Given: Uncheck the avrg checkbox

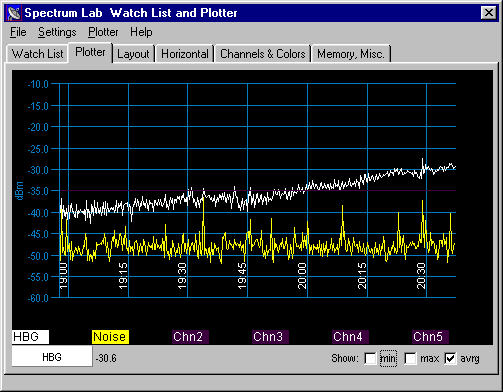Looking at the screenshot, I should click(x=450, y=359).
